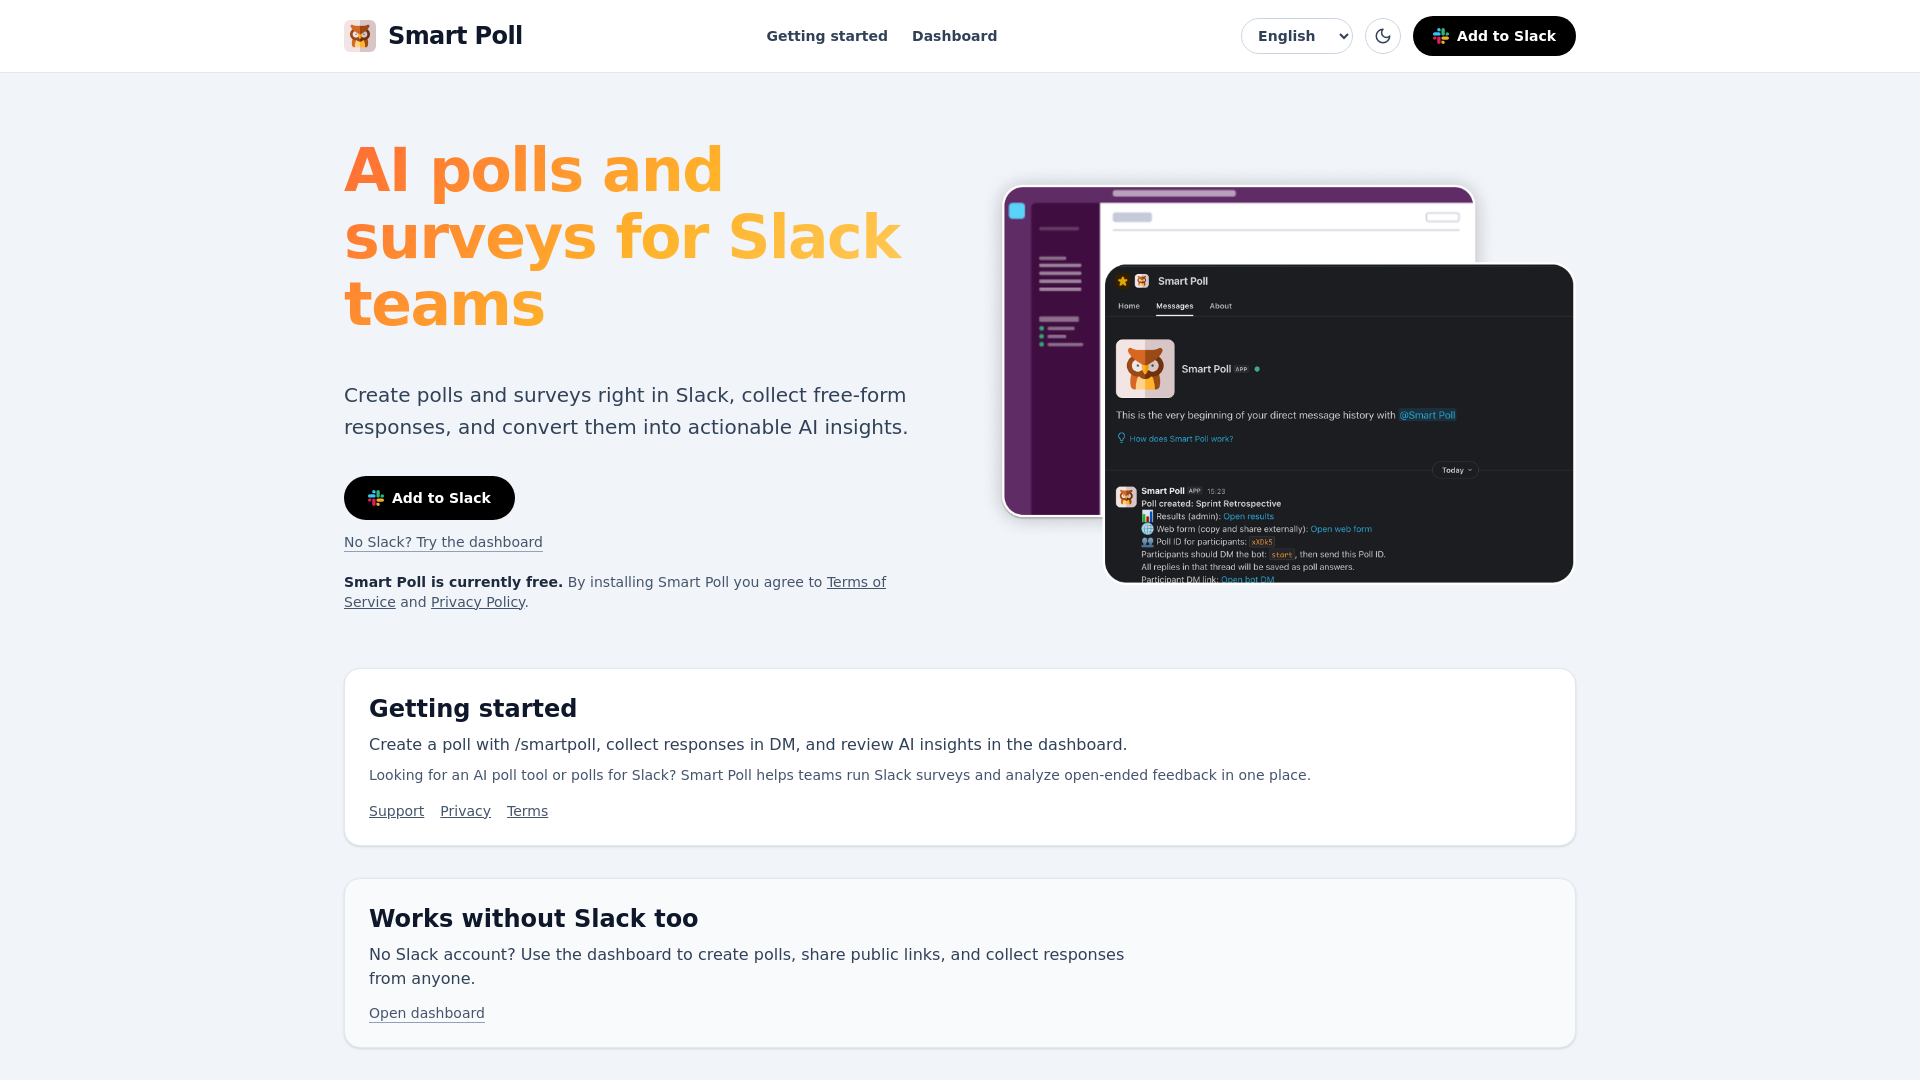Click the gold star icon in Slack preview
The width and height of the screenshot is (1920, 1080).
coord(1123,281)
